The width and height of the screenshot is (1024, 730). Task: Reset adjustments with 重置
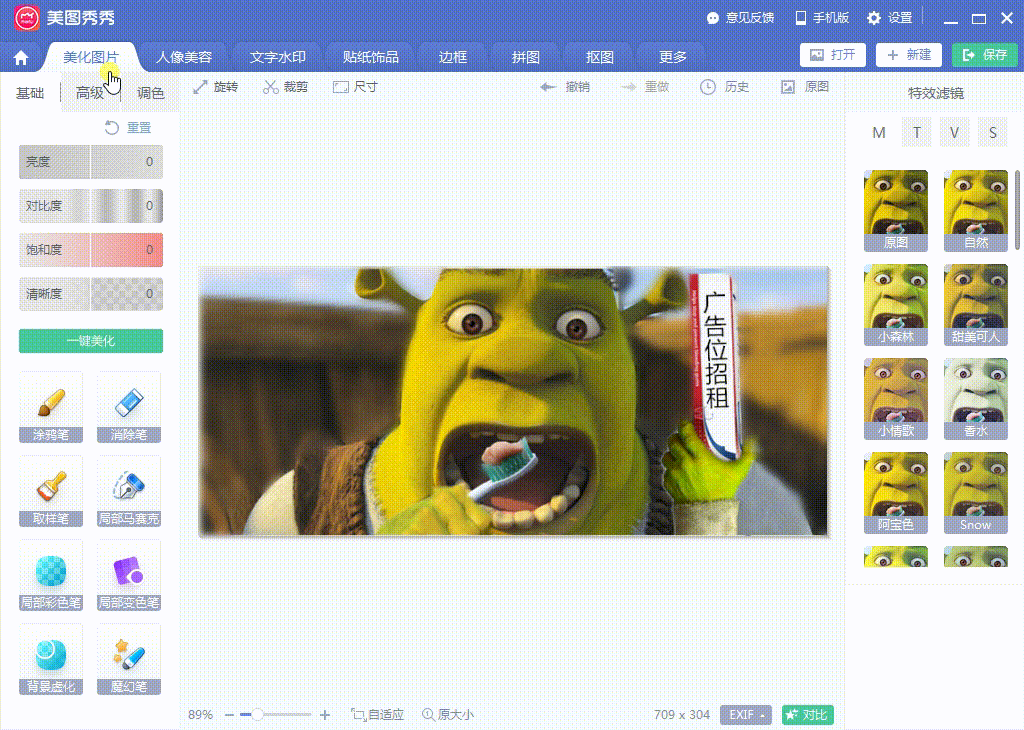pyautogui.click(x=128, y=127)
